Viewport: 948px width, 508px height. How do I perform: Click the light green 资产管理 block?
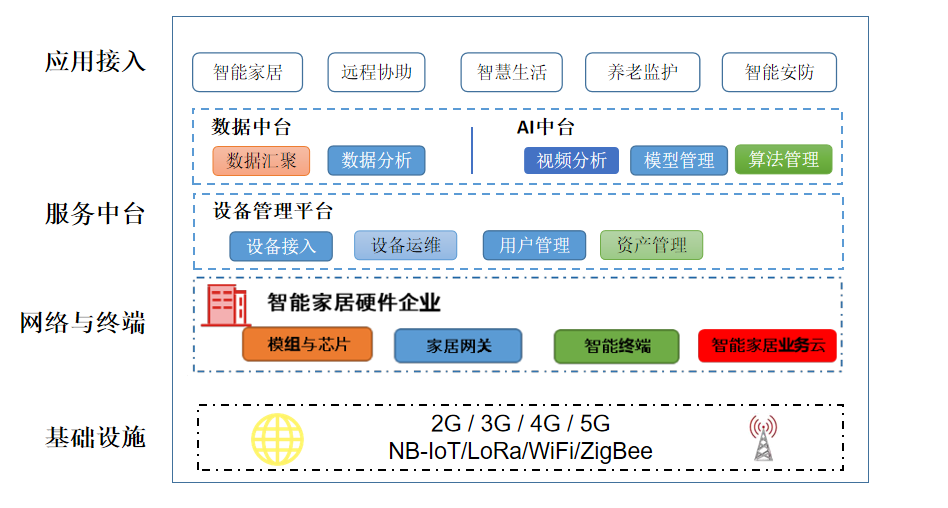click(651, 245)
